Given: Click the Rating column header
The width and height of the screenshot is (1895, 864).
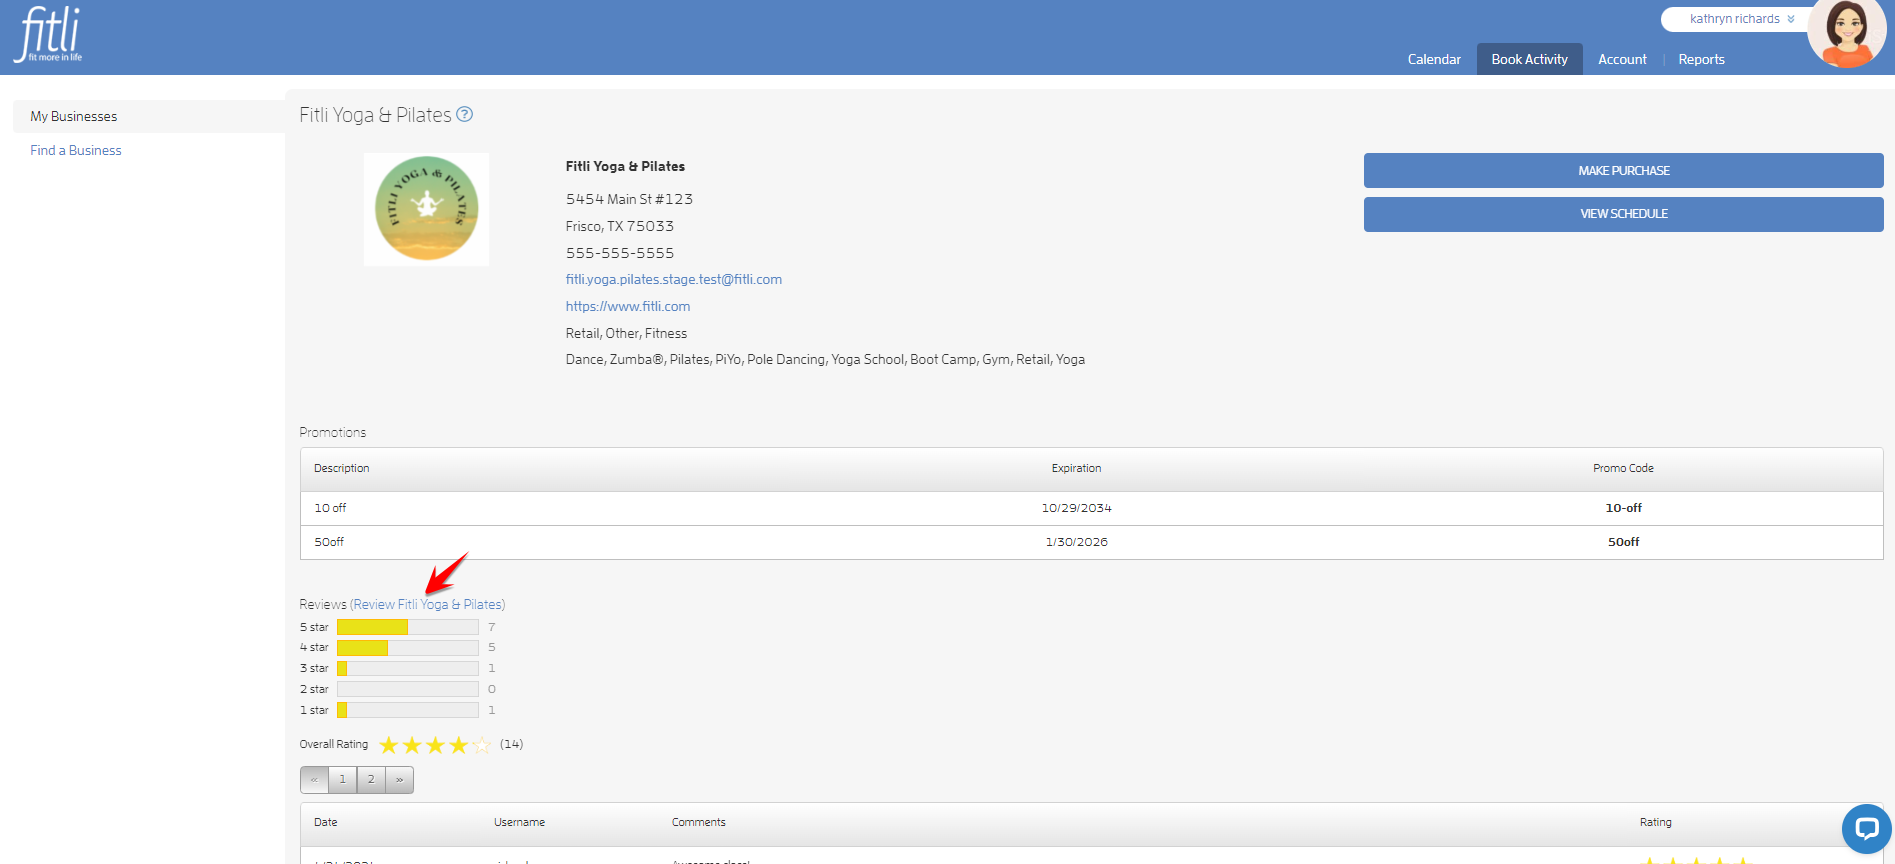Looking at the screenshot, I should point(1655,822).
